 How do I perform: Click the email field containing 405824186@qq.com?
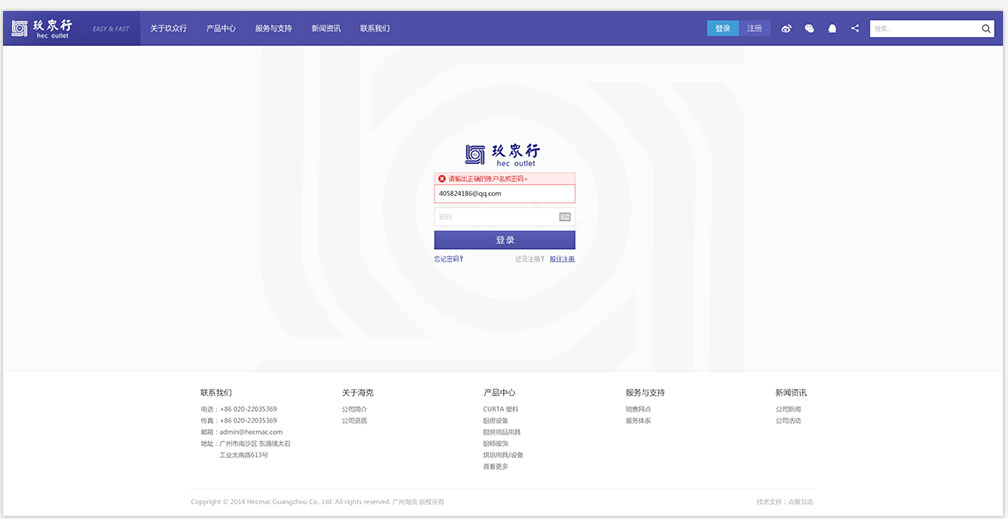(505, 194)
